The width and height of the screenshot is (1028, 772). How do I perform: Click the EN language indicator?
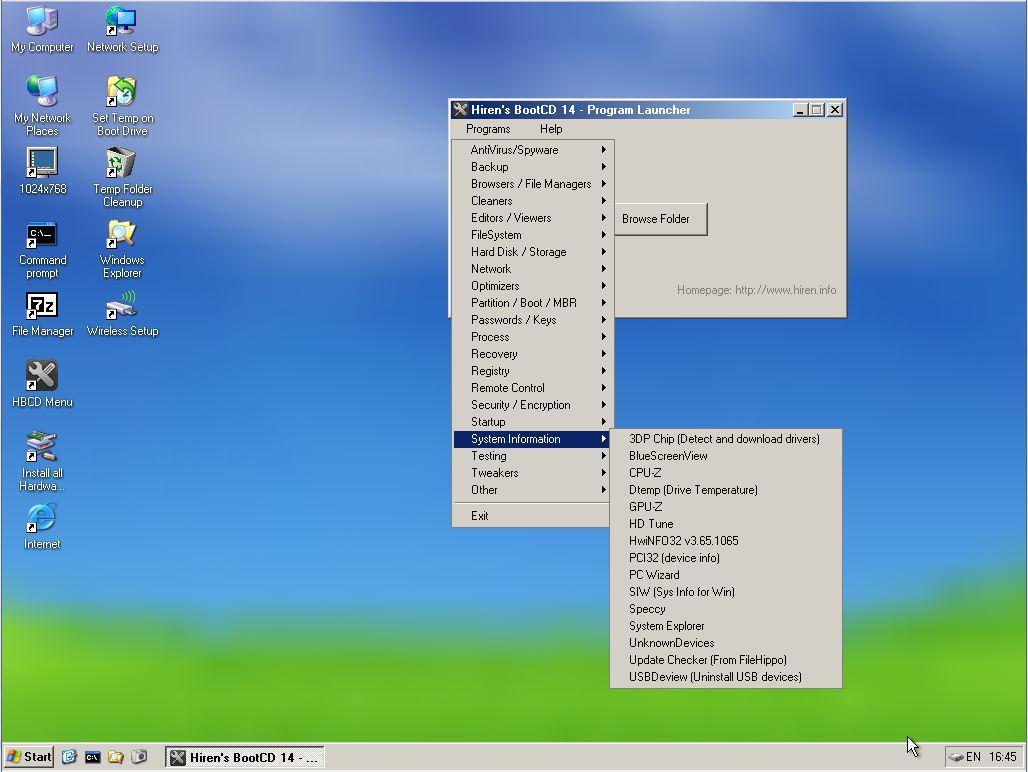[973, 757]
